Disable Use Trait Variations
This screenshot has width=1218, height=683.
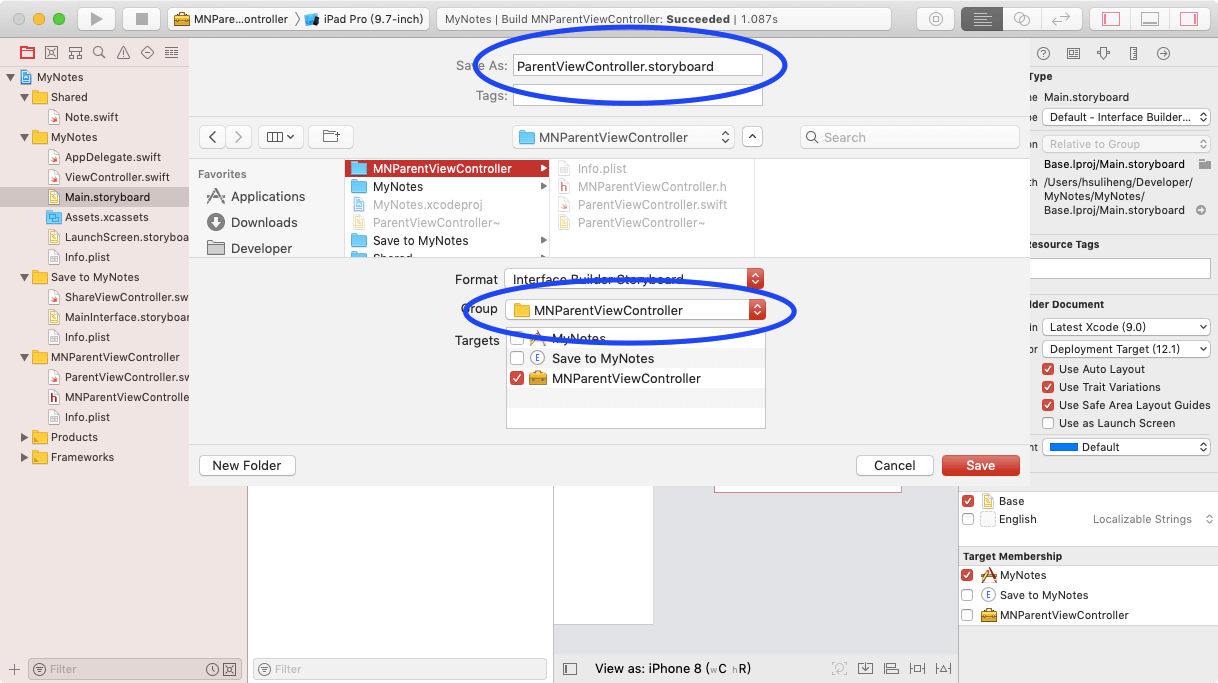pos(1048,387)
